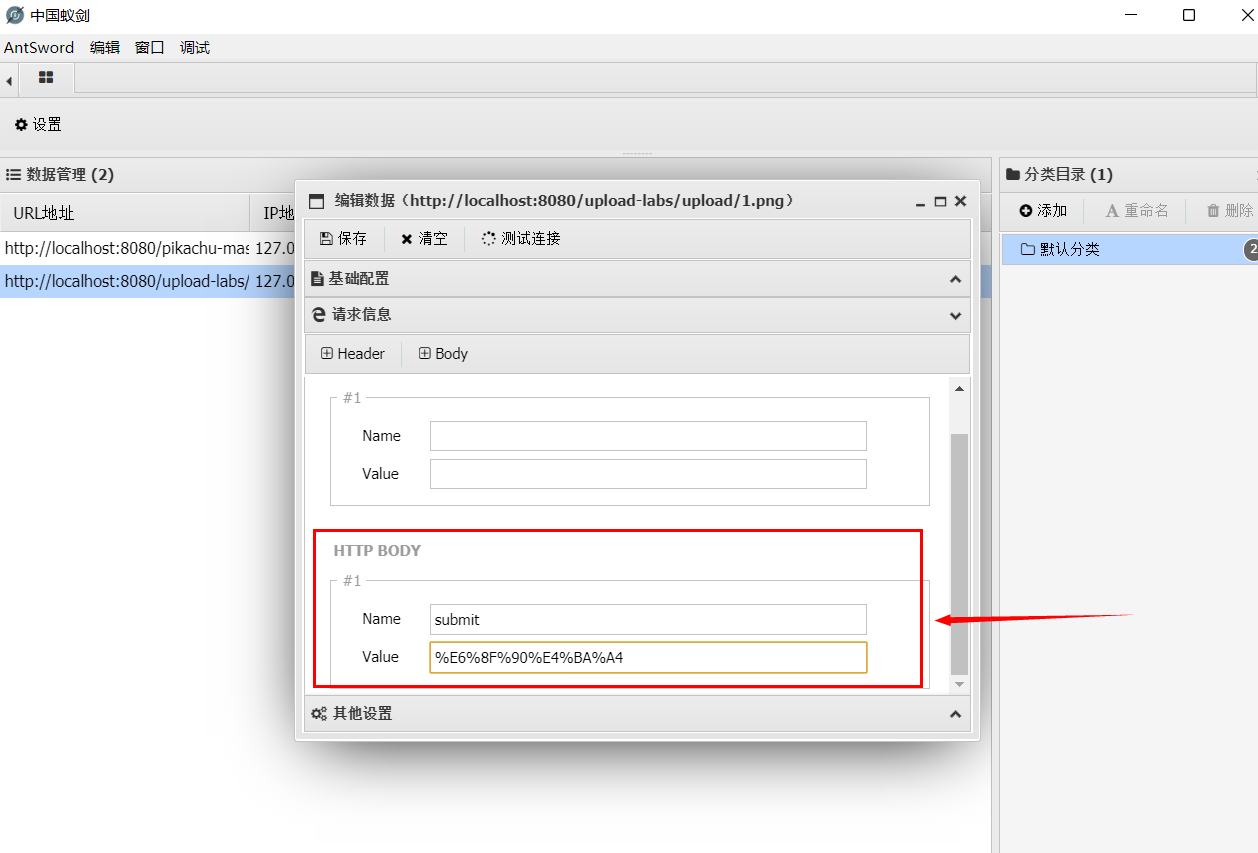Click the dialog vertical scrollbar thumb
Image resolution: width=1258 pixels, height=853 pixels.
(959, 553)
